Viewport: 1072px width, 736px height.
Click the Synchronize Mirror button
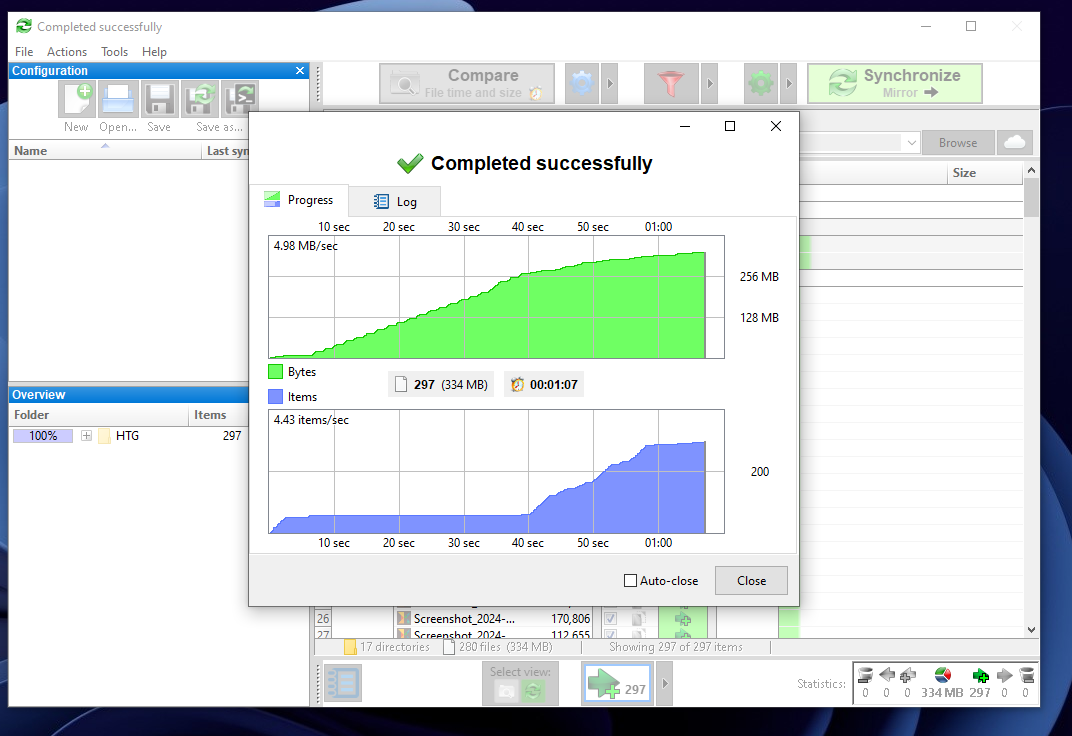(894, 83)
